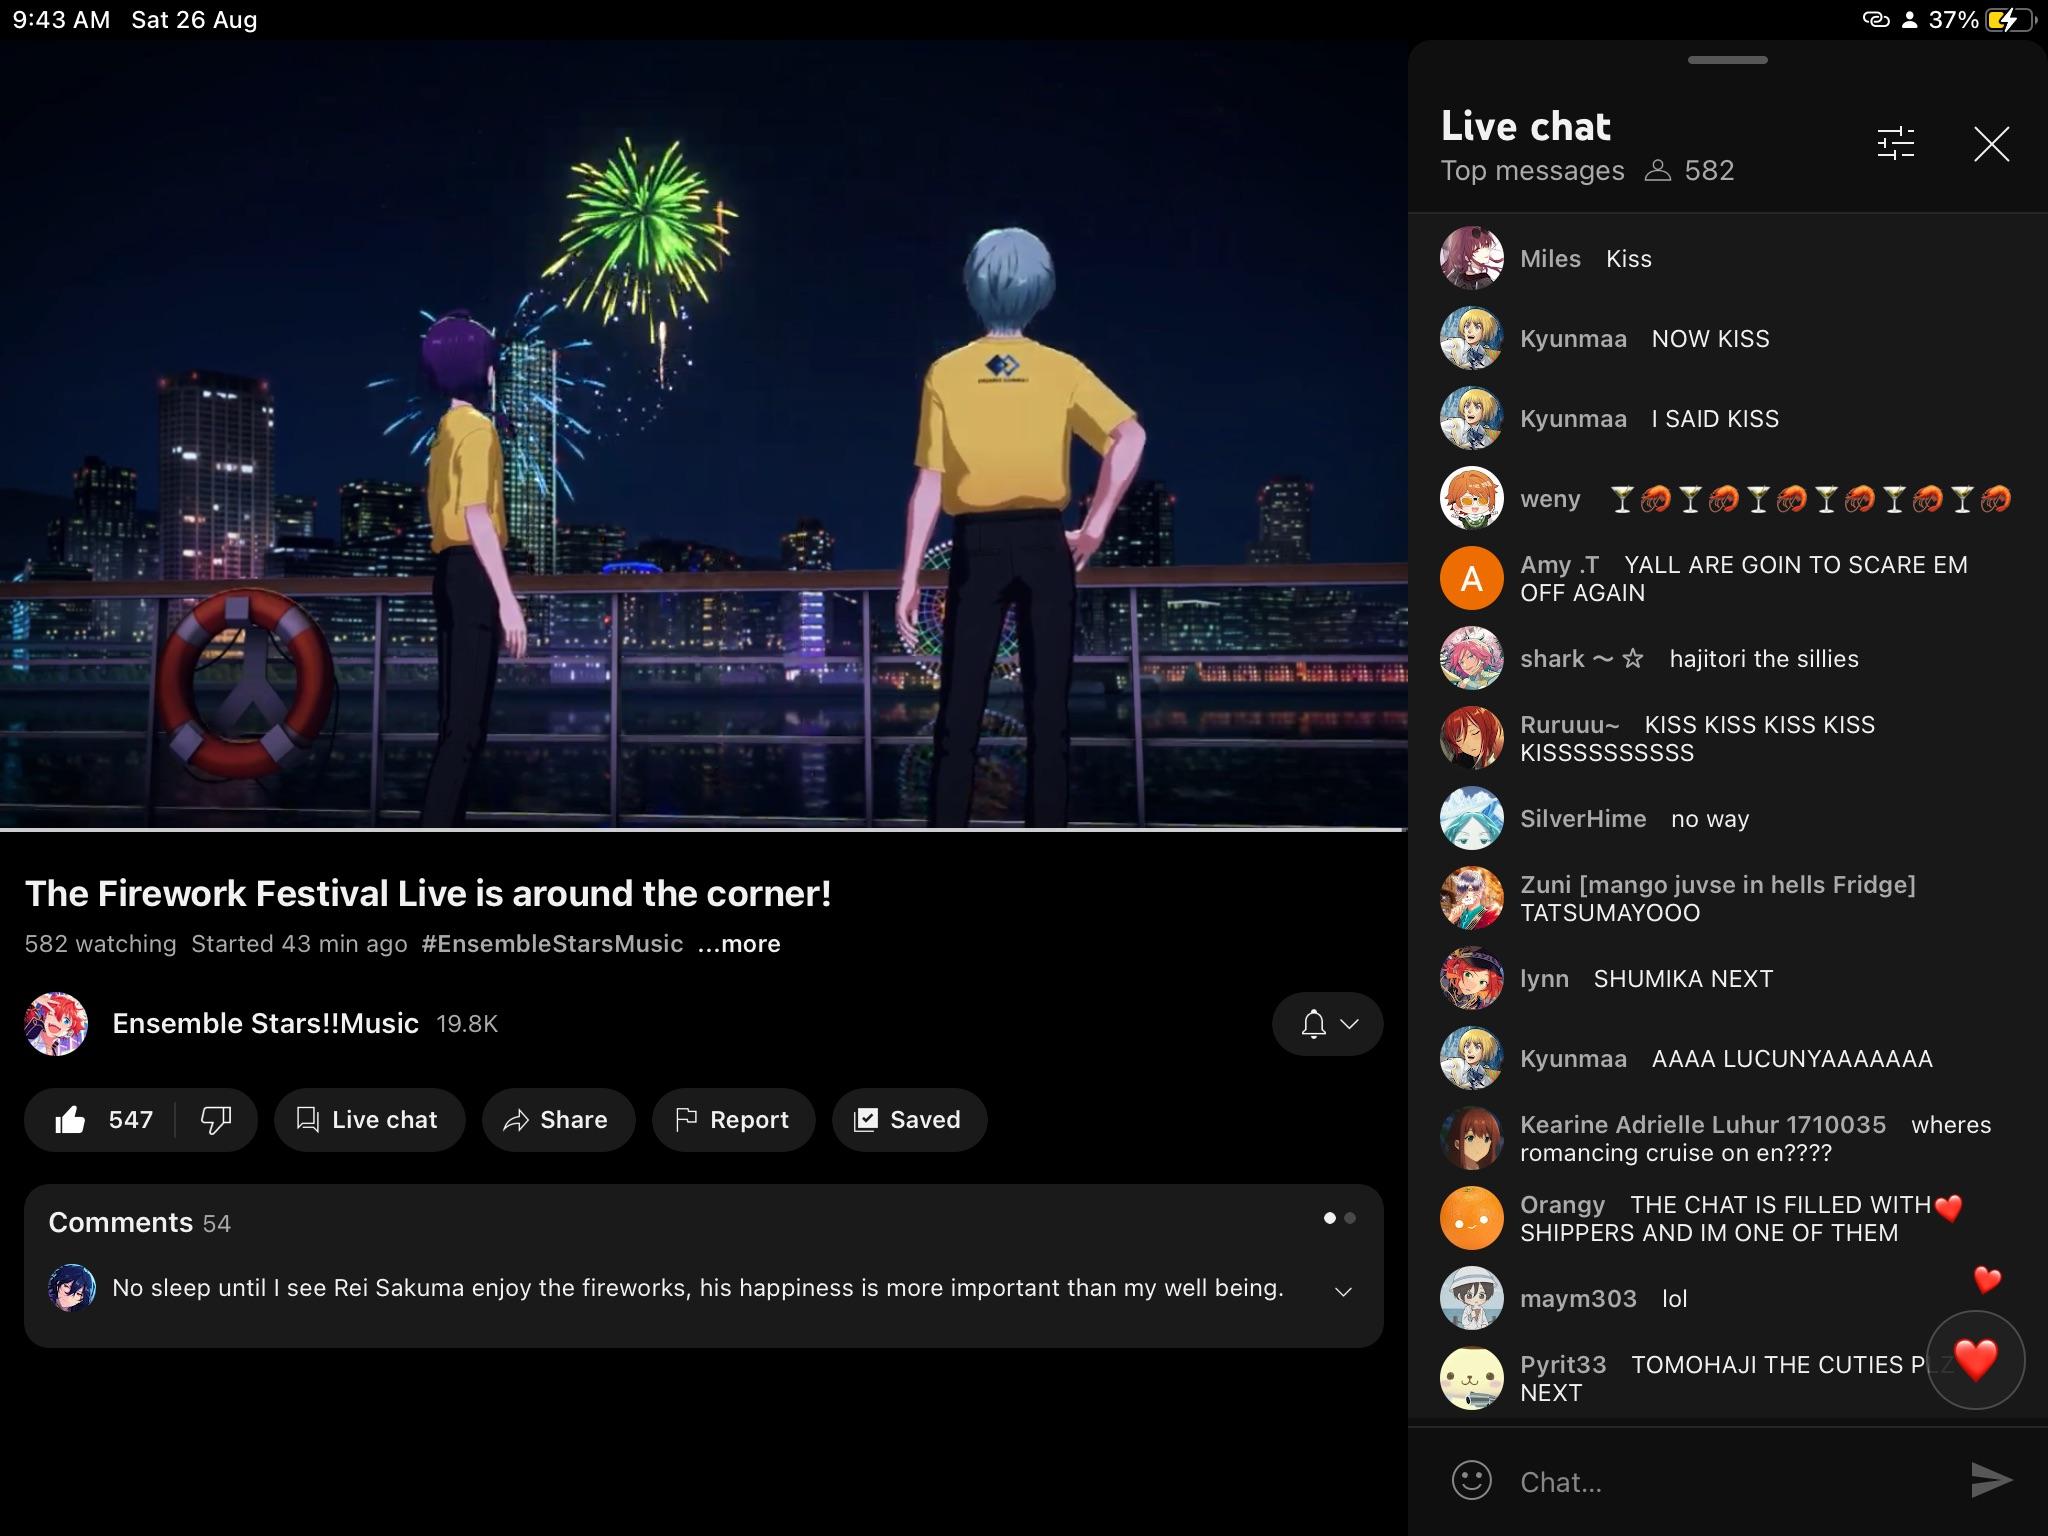The height and width of the screenshot is (1536, 2048).
Task: Open live chat filter settings icon
Action: pyautogui.click(x=1895, y=144)
